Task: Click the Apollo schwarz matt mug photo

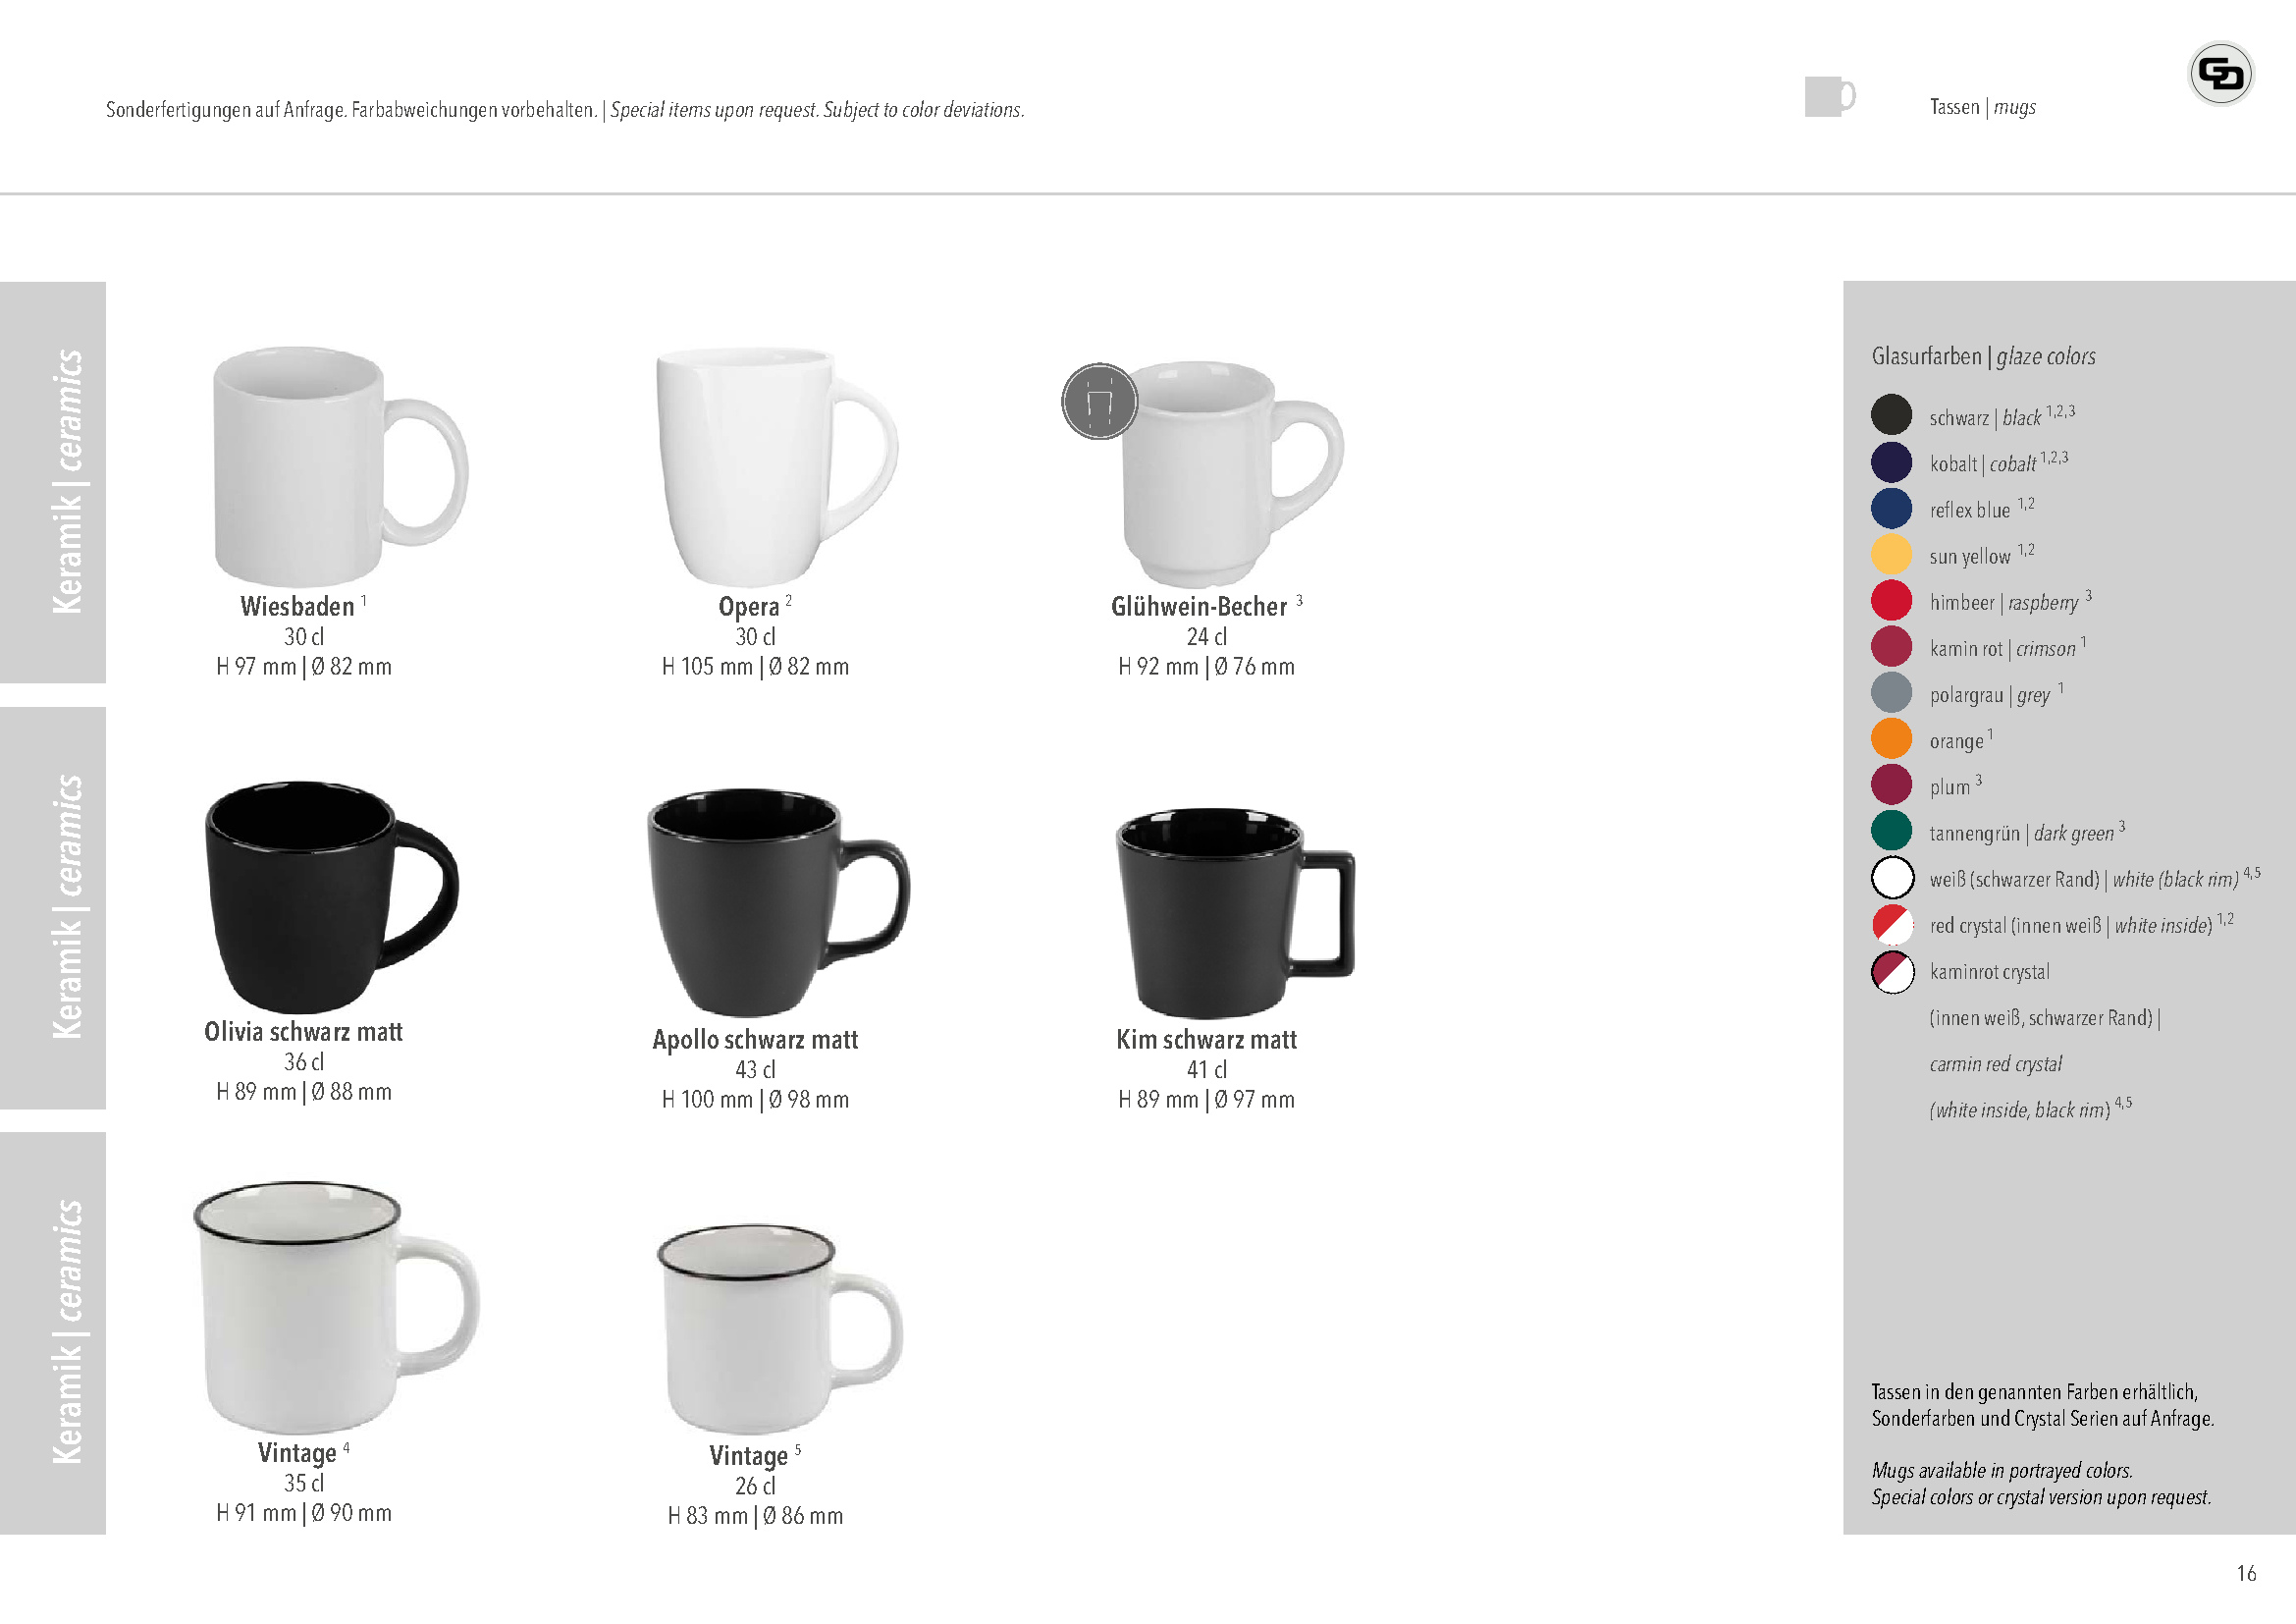Action: pyautogui.click(x=778, y=903)
